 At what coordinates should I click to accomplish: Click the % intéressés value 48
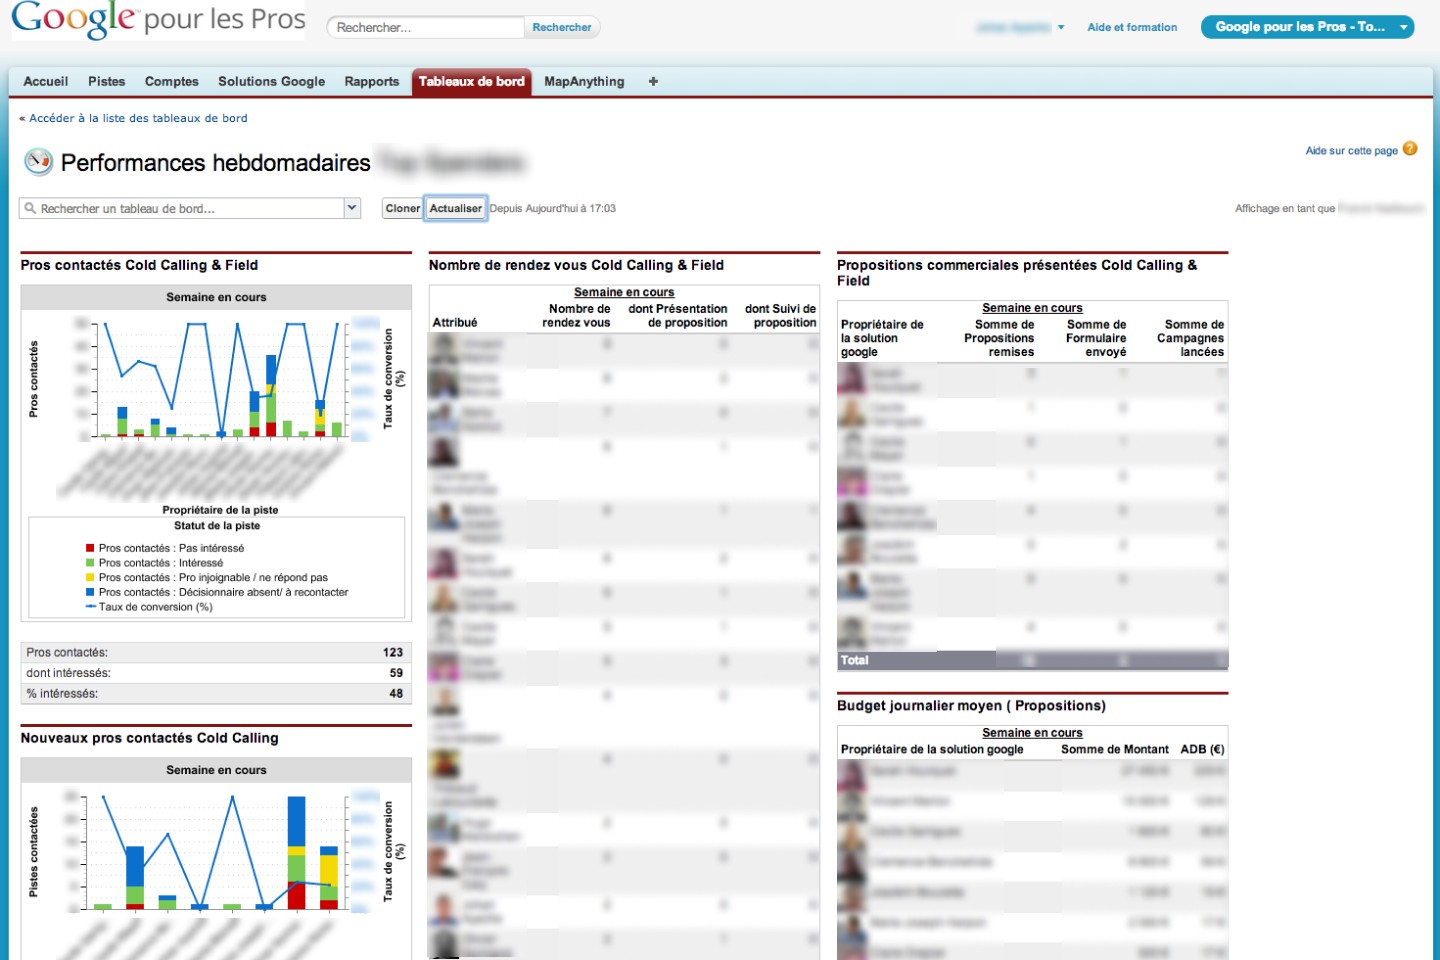coord(396,693)
